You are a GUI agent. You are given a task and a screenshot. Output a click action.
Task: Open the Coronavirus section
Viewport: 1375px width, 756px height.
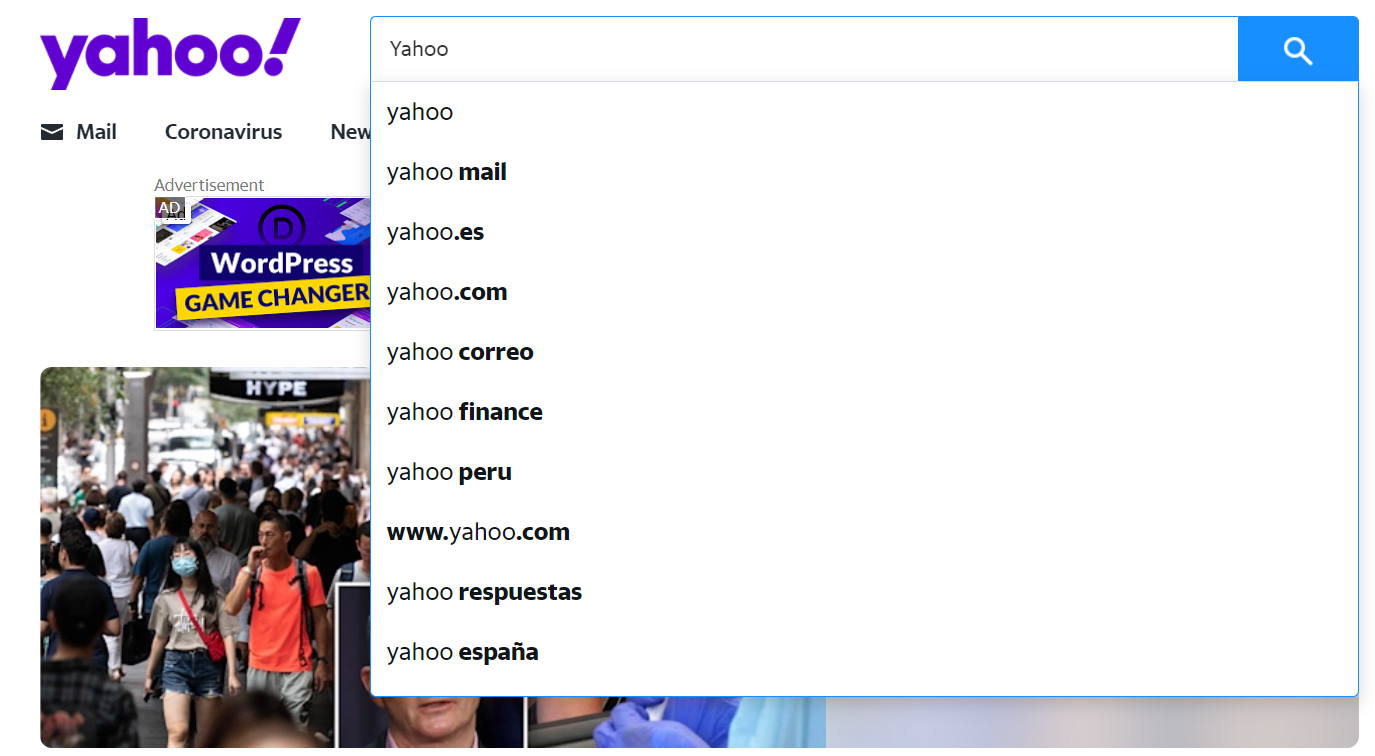click(x=223, y=131)
